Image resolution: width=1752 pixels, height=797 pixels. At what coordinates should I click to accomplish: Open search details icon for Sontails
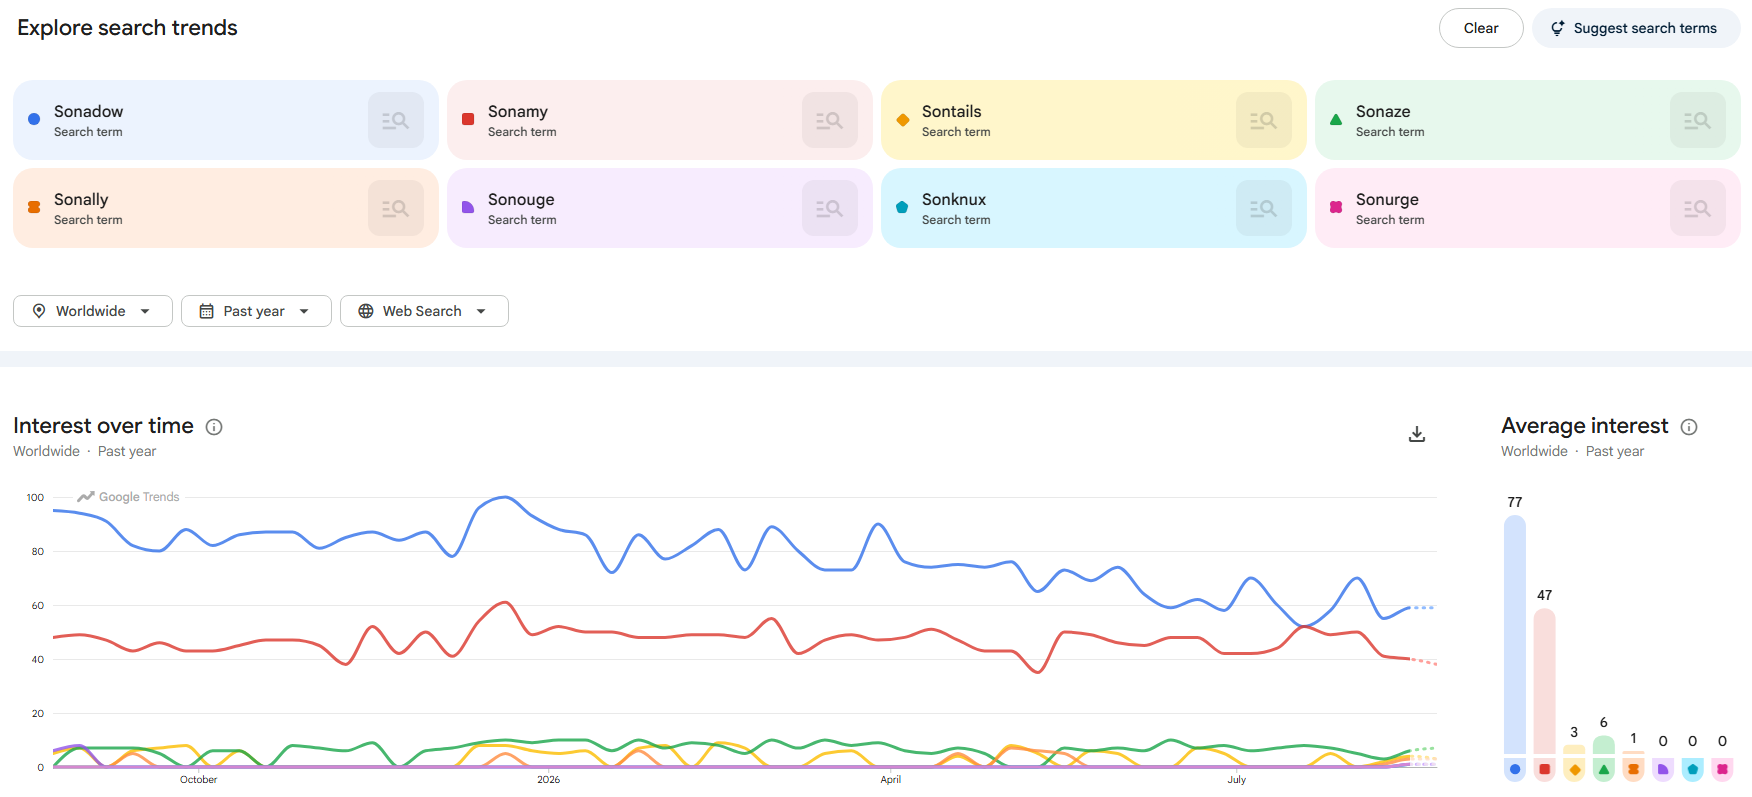[x=1264, y=120]
